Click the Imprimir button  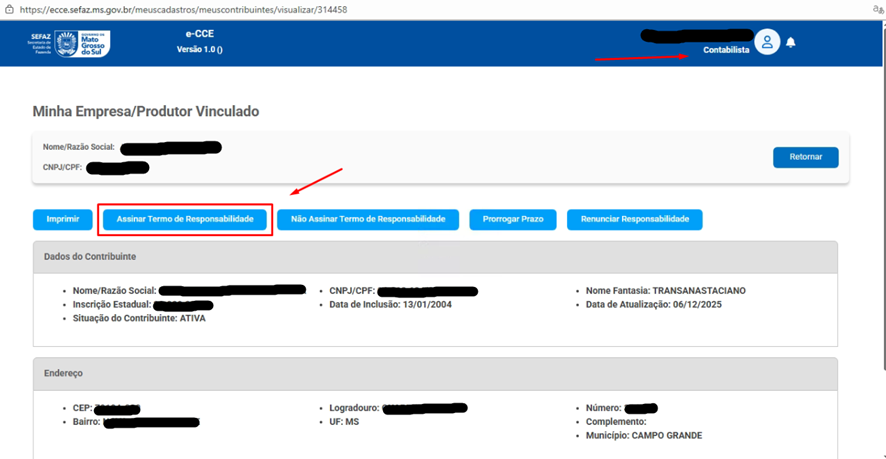62,219
